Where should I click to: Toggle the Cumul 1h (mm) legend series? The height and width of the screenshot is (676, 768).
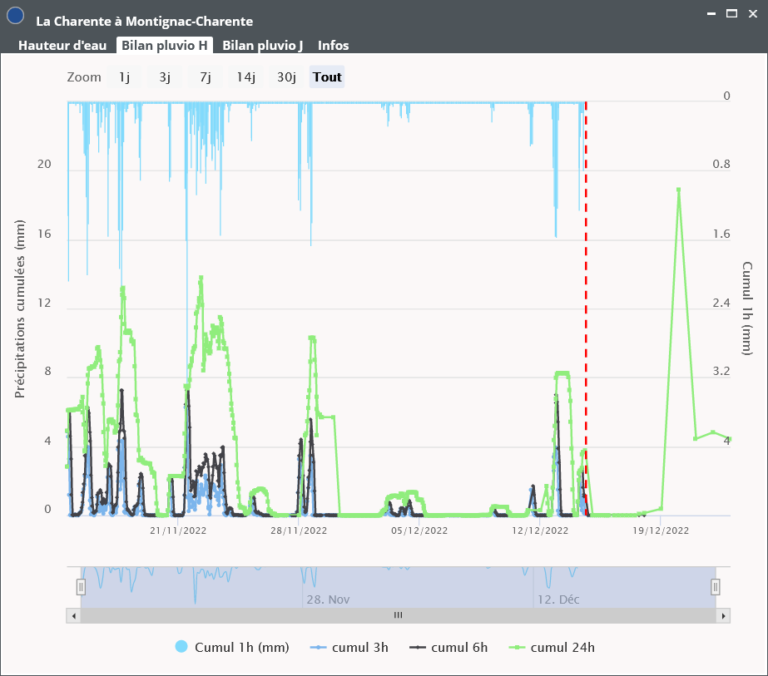point(232,647)
